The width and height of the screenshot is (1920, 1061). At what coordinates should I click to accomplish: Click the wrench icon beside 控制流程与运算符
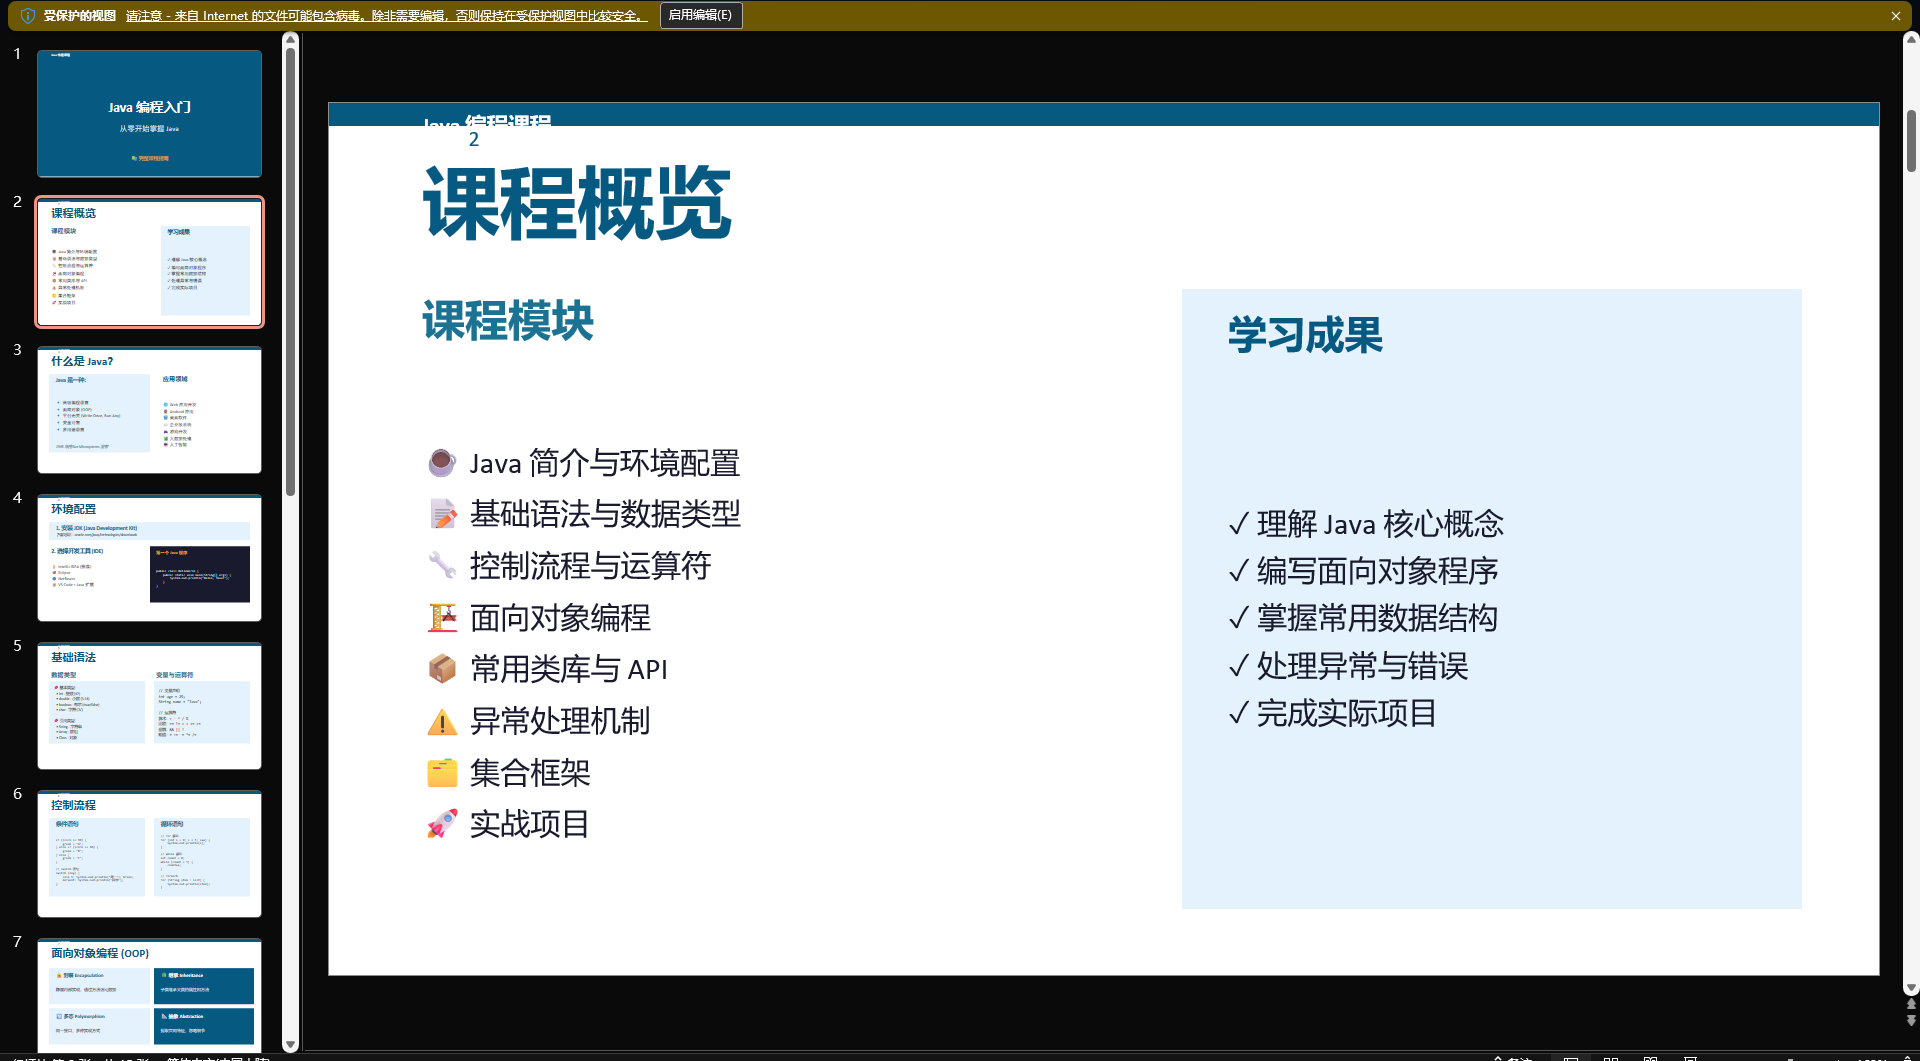tap(442, 566)
